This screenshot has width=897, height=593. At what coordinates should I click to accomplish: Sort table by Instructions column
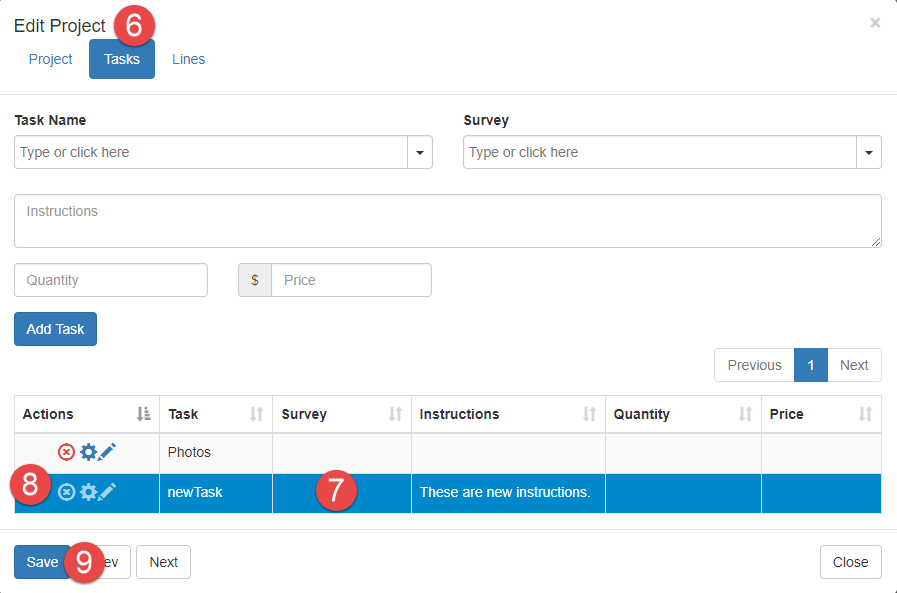click(507, 414)
